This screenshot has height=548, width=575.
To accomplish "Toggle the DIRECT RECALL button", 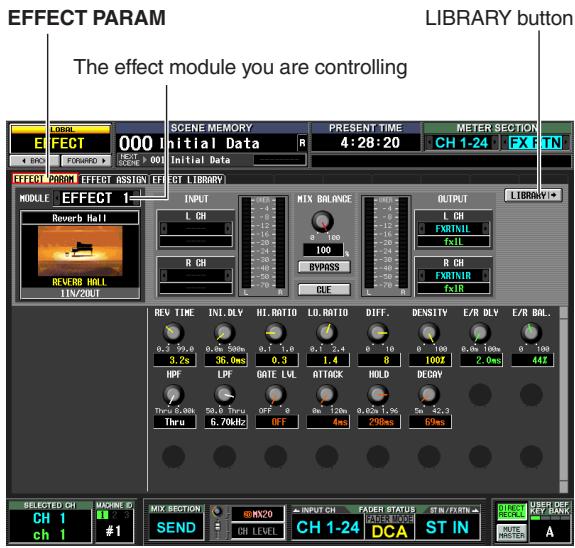I will (x=512, y=511).
